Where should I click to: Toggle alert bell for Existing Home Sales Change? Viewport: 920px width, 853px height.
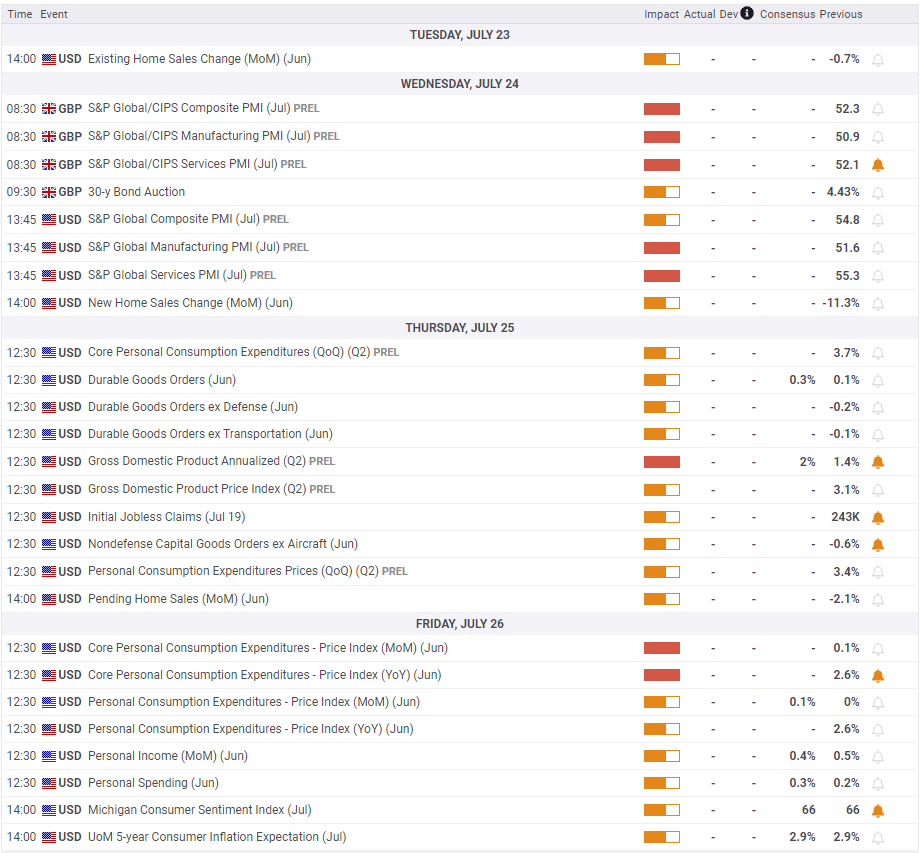[x=878, y=60]
